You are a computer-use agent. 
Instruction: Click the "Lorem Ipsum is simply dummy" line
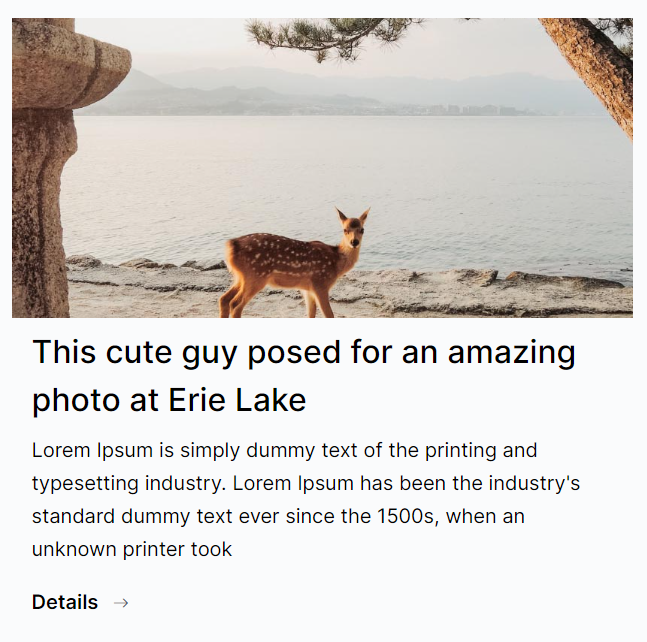coord(284,450)
